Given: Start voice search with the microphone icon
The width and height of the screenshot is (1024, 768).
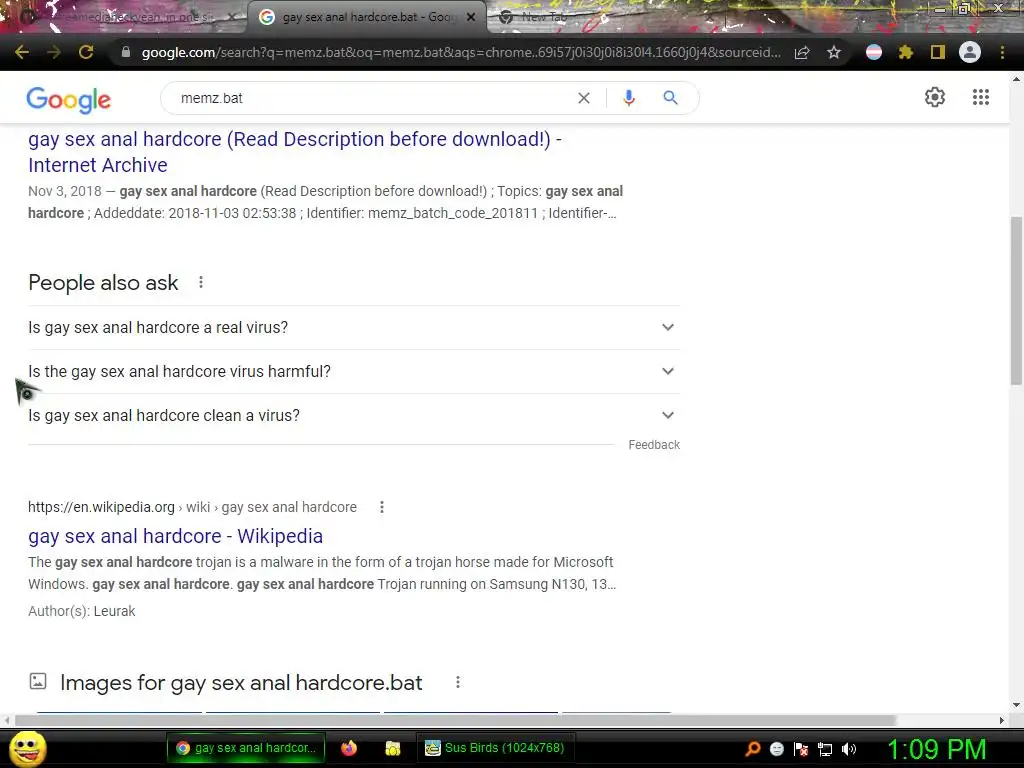Looking at the screenshot, I should (x=629, y=98).
